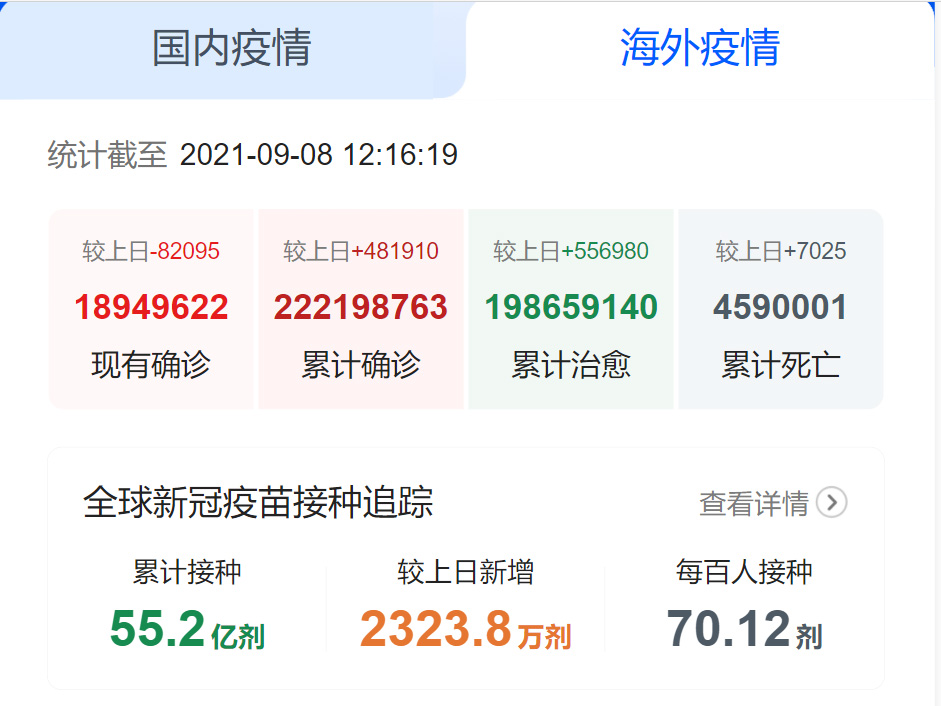Select the 海外疫情 tab
This screenshot has width=941, height=706.
coord(699,48)
